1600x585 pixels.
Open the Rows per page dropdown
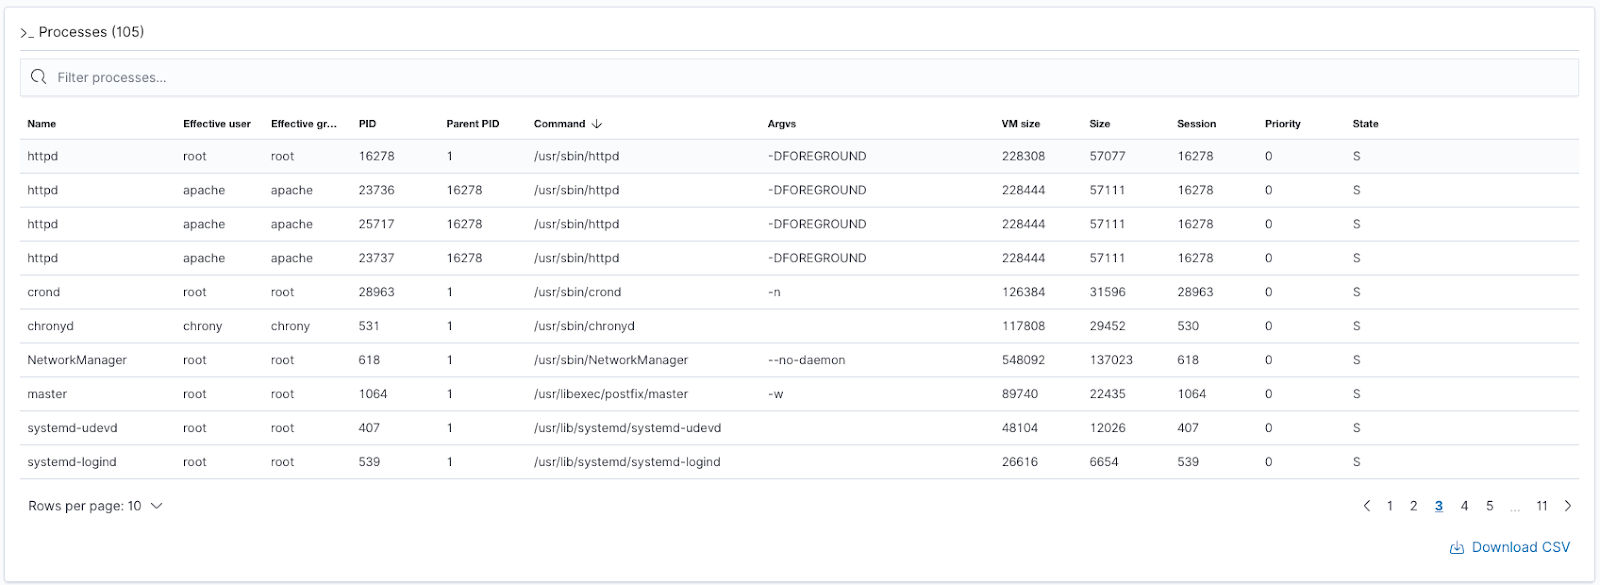(96, 506)
